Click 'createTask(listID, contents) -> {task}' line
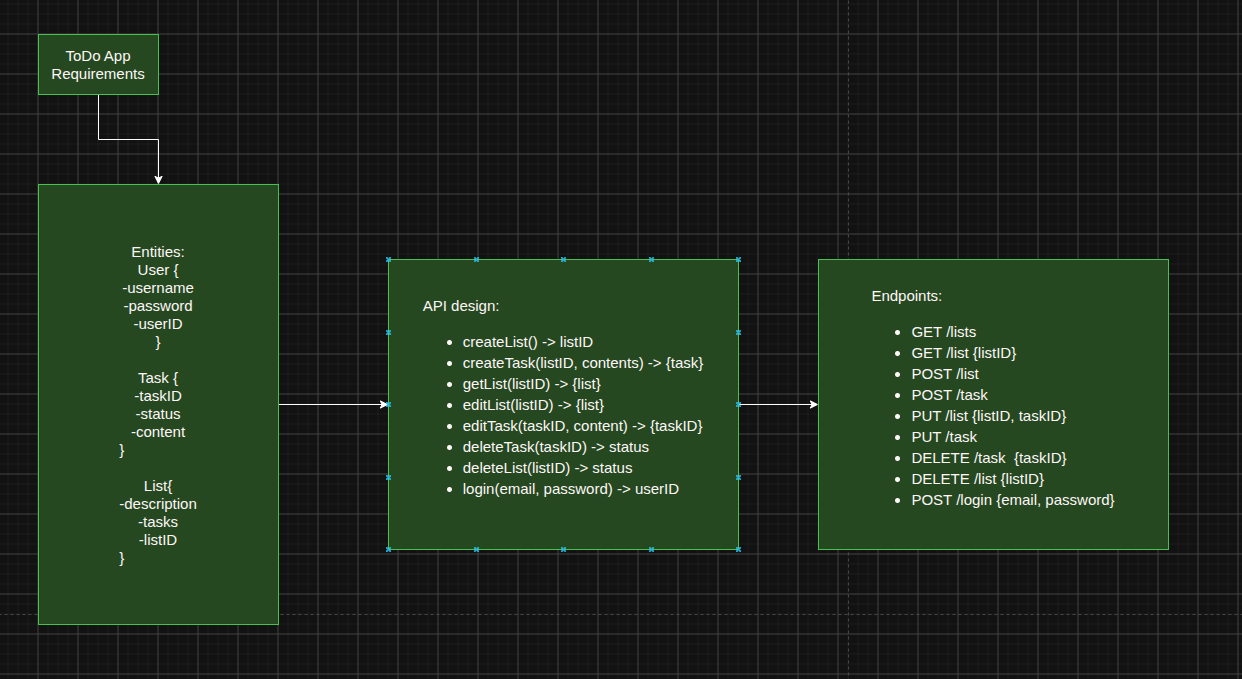Screen dimensions: 1242x679 pos(583,363)
